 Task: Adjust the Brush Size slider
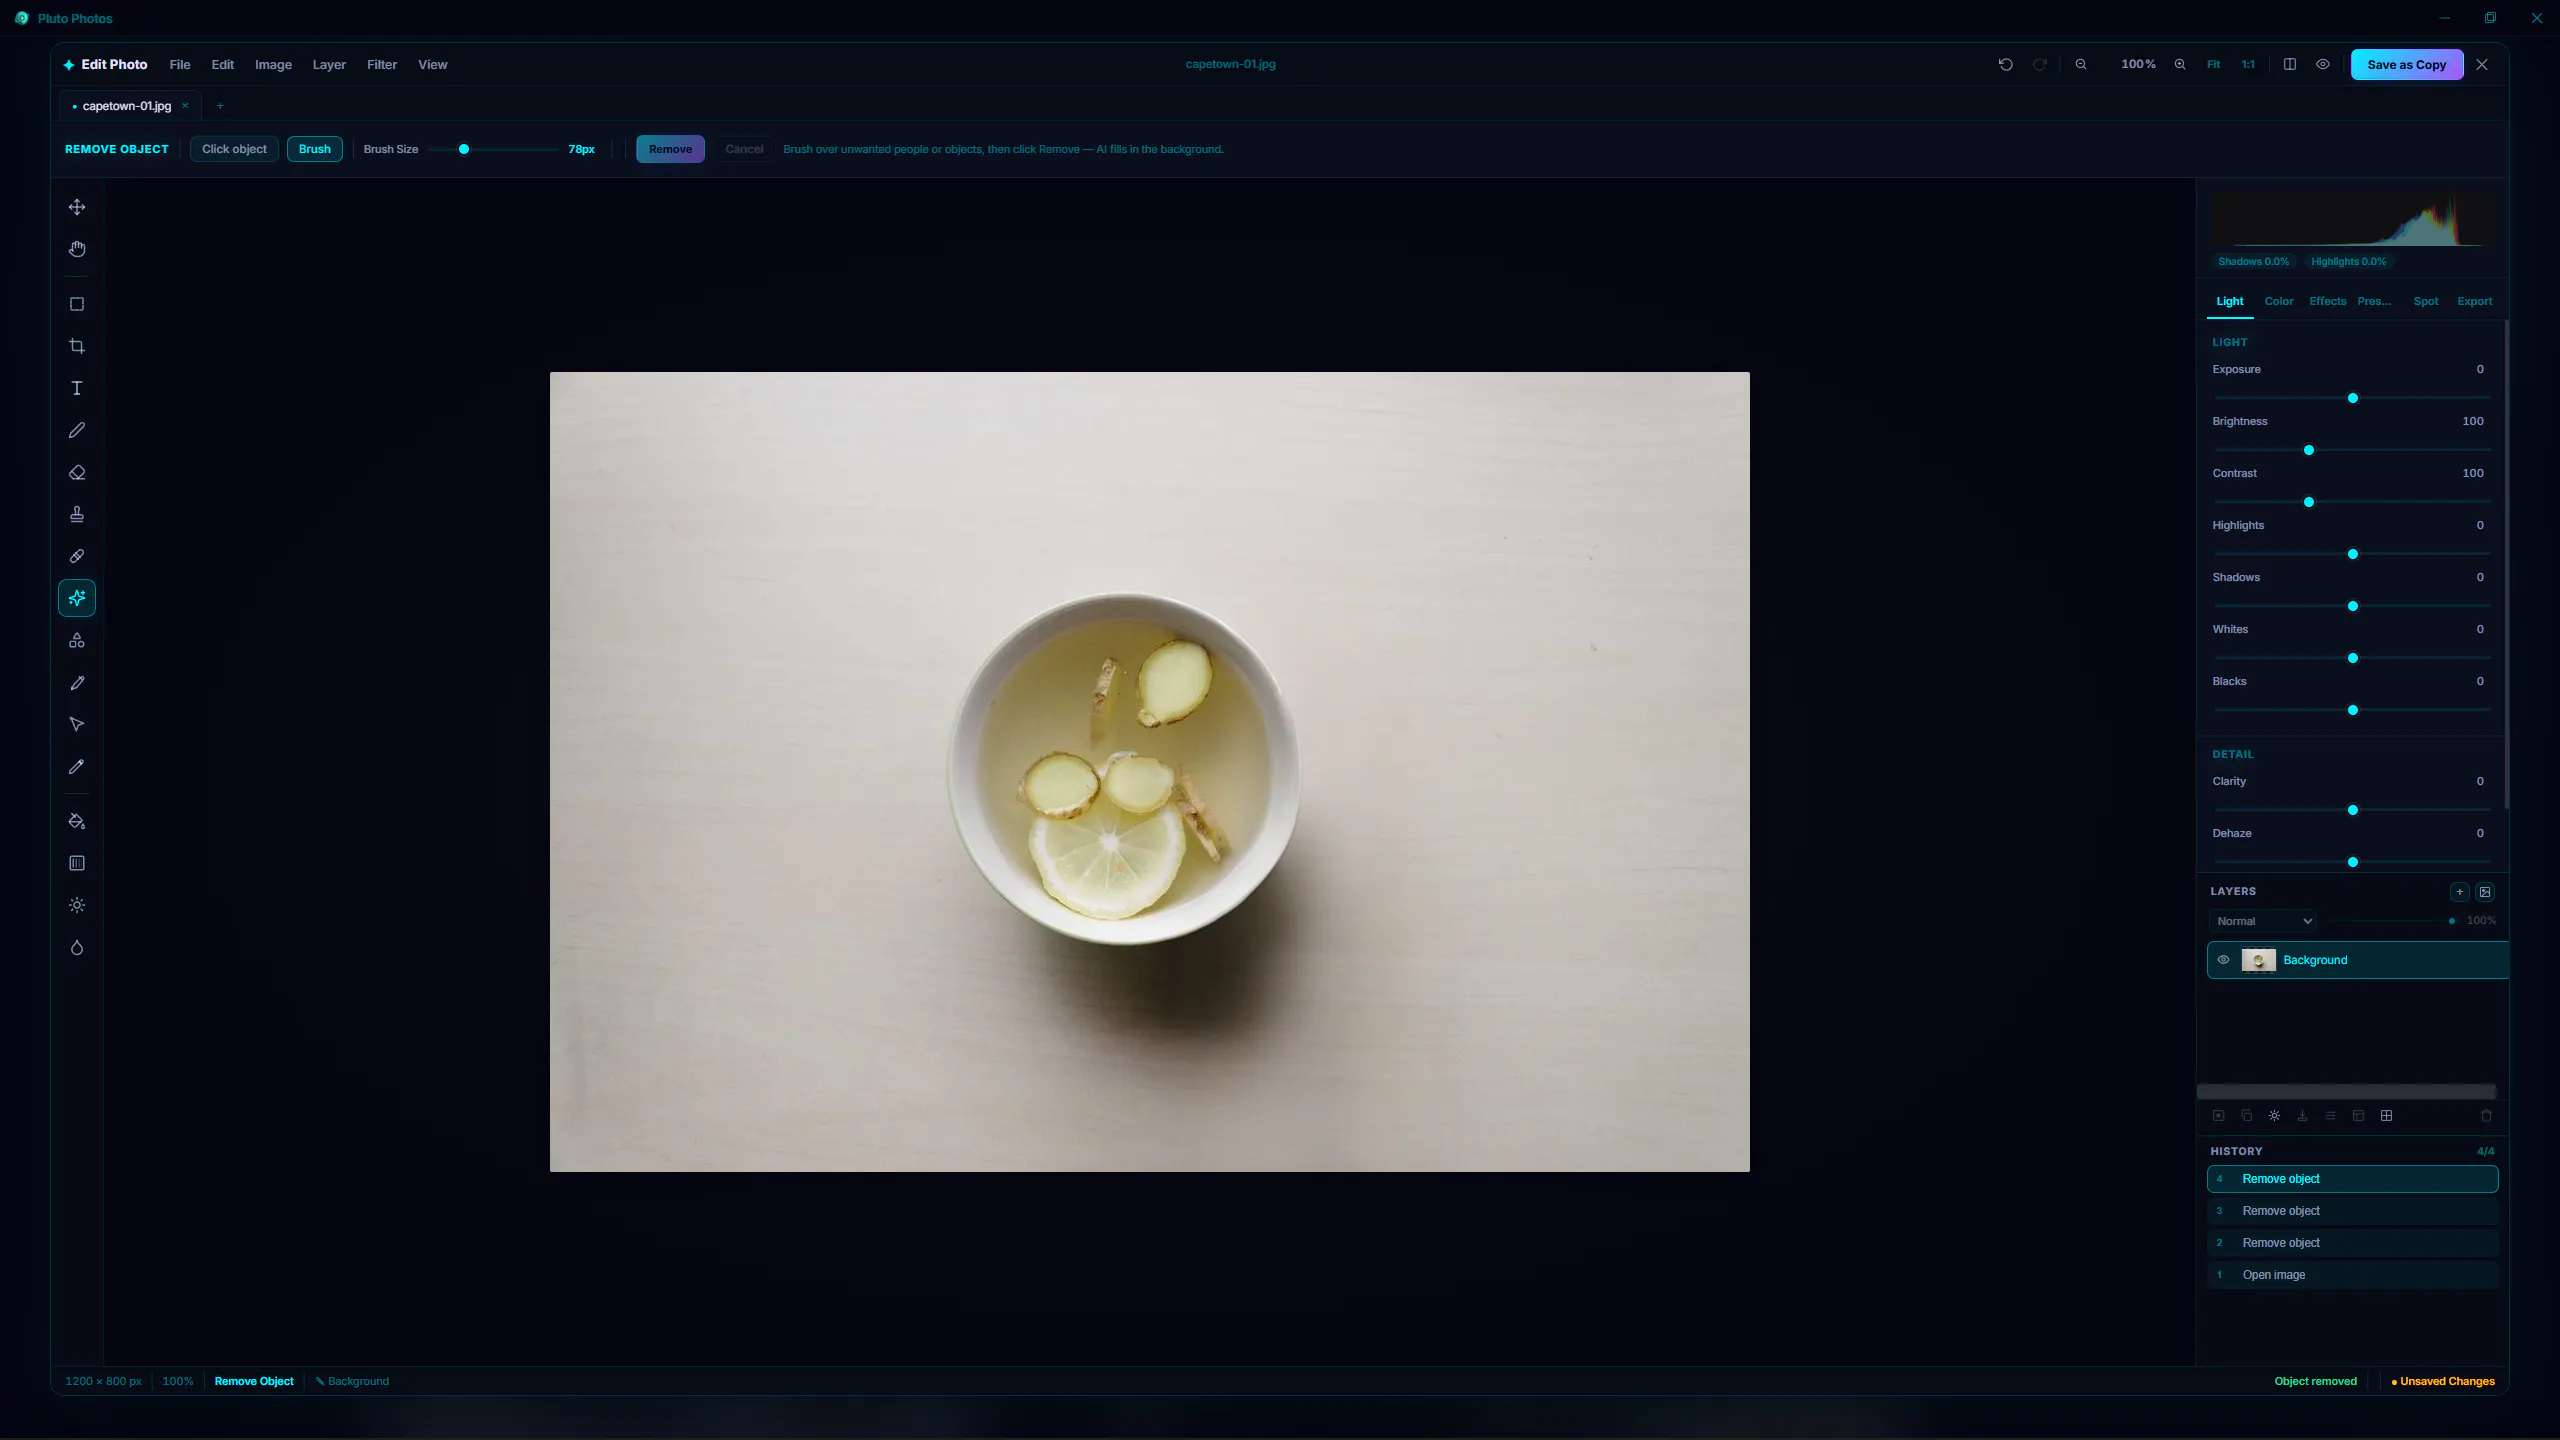[493, 149]
